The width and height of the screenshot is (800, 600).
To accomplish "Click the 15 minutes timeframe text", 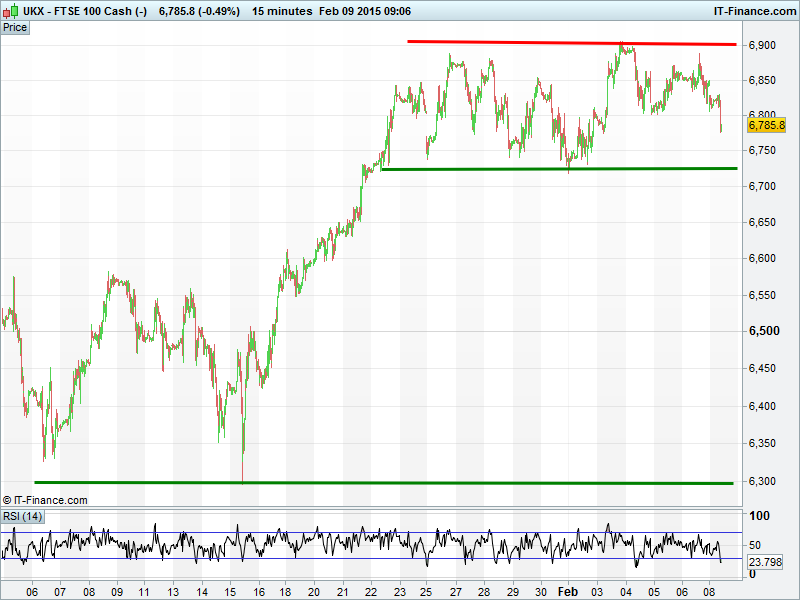I will click(x=282, y=11).
